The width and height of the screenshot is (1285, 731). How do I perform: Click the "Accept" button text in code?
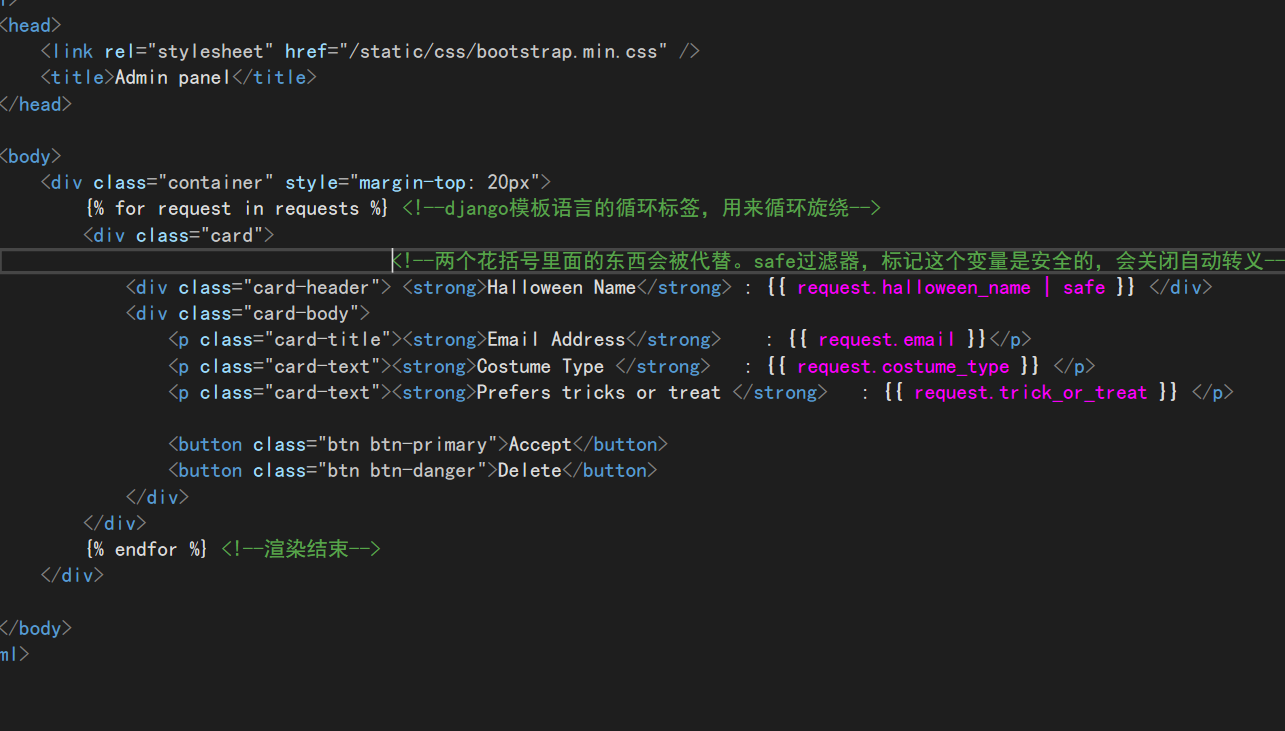coord(540,444)
